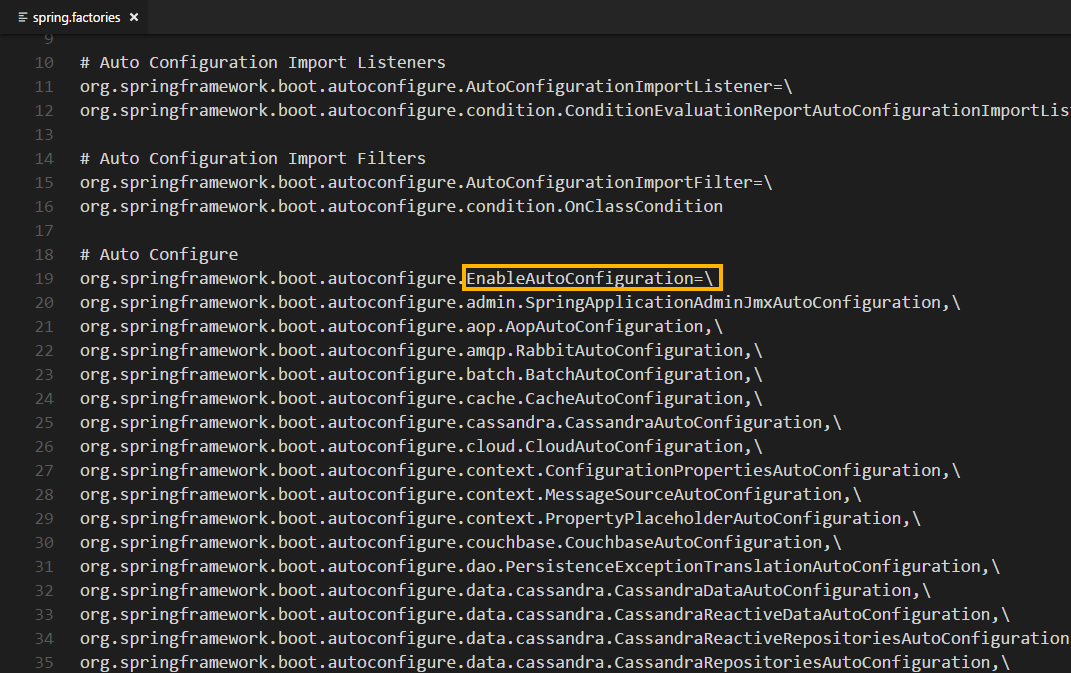Click on the OnClassCondition text
The height and width of the screenshot is (673, 1071).
click(x=643, y=206)
